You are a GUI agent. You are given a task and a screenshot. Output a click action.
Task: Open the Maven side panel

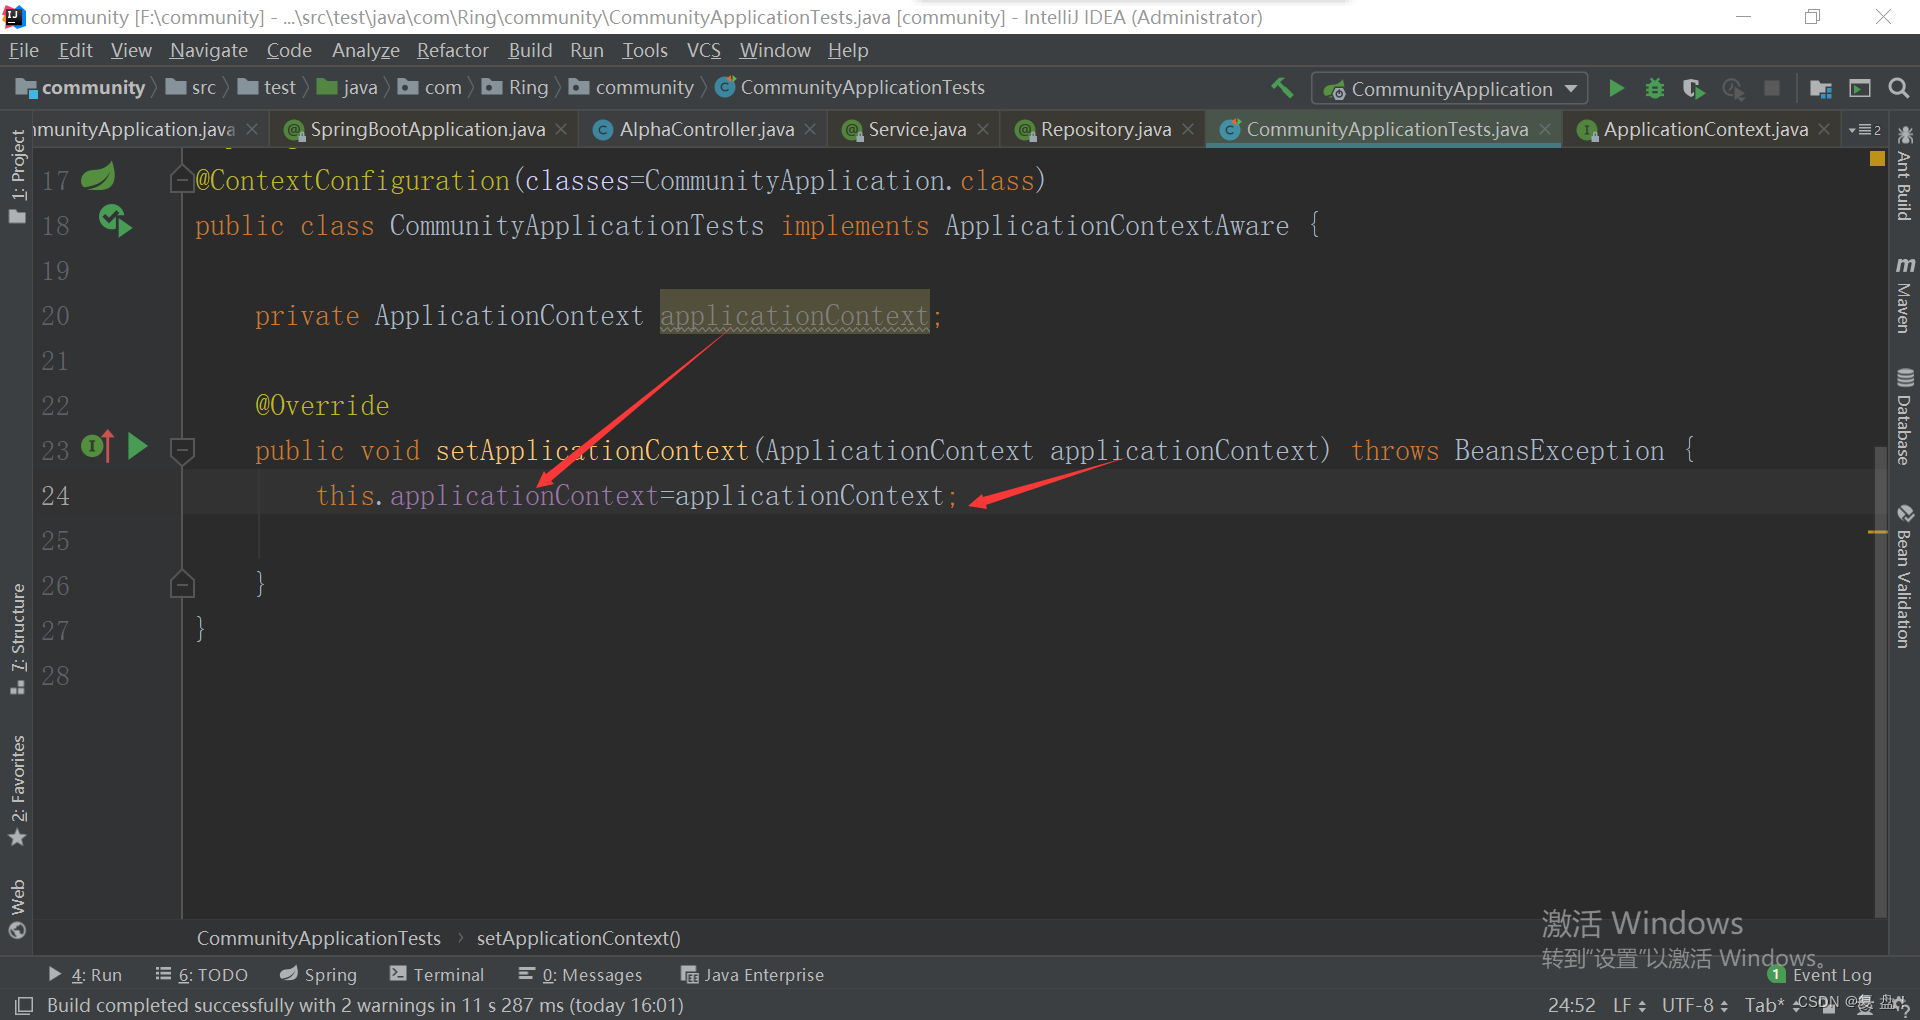(1904, 294)
